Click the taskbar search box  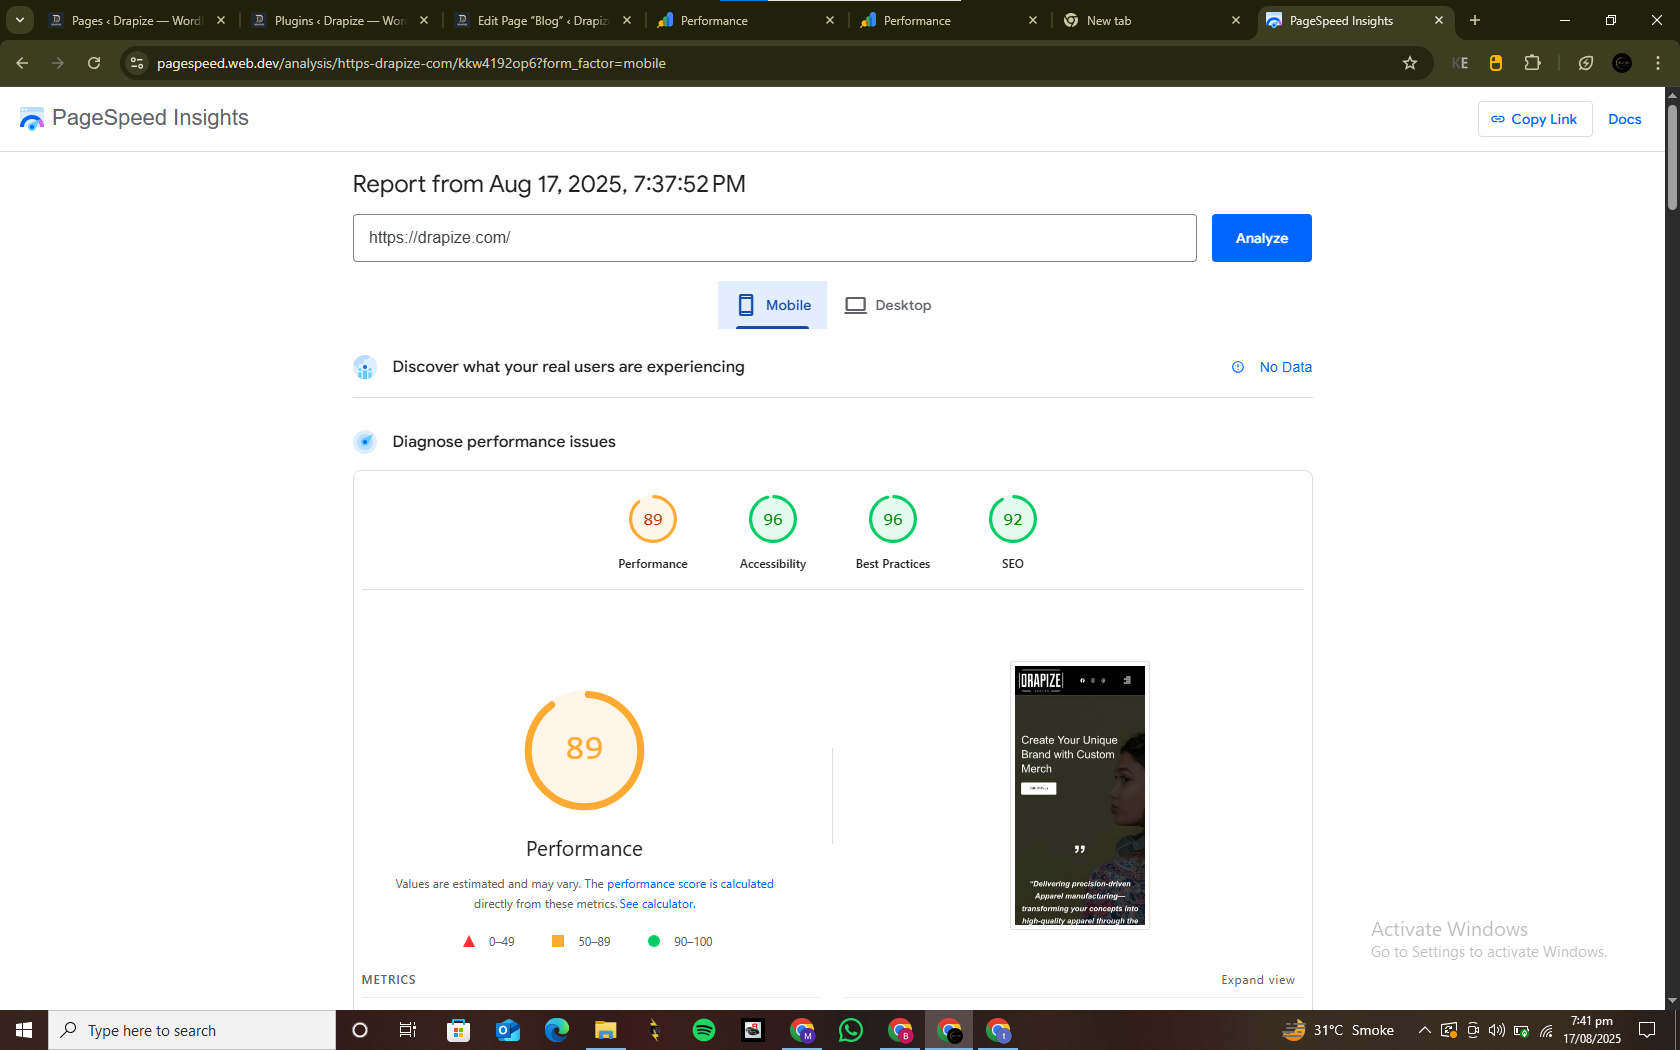(x=192, y=1030)
